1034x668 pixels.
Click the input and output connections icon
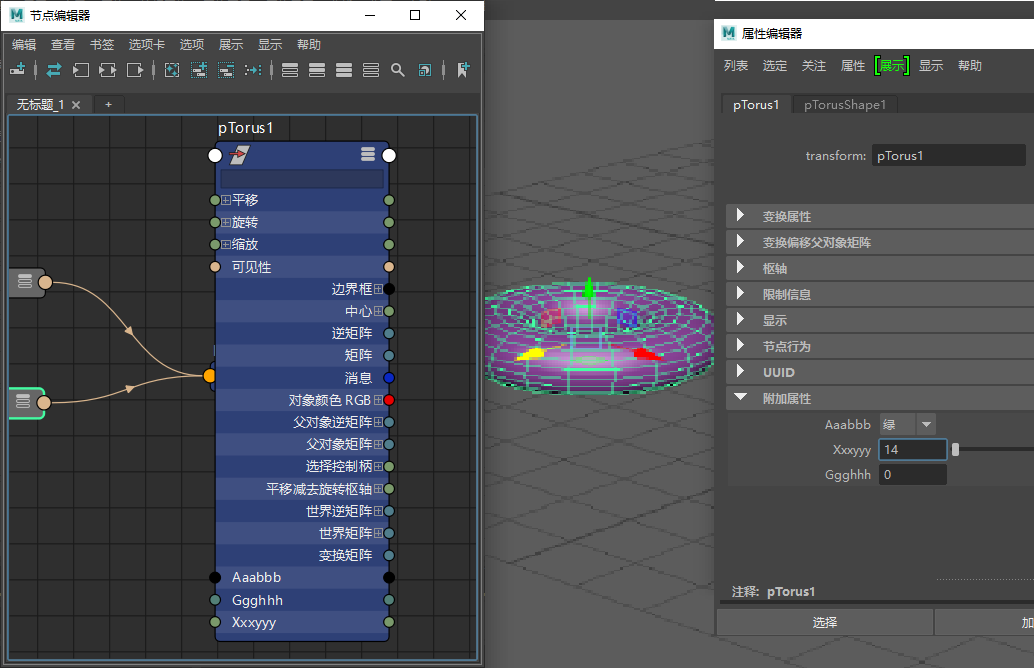click(x=54, y=69)
